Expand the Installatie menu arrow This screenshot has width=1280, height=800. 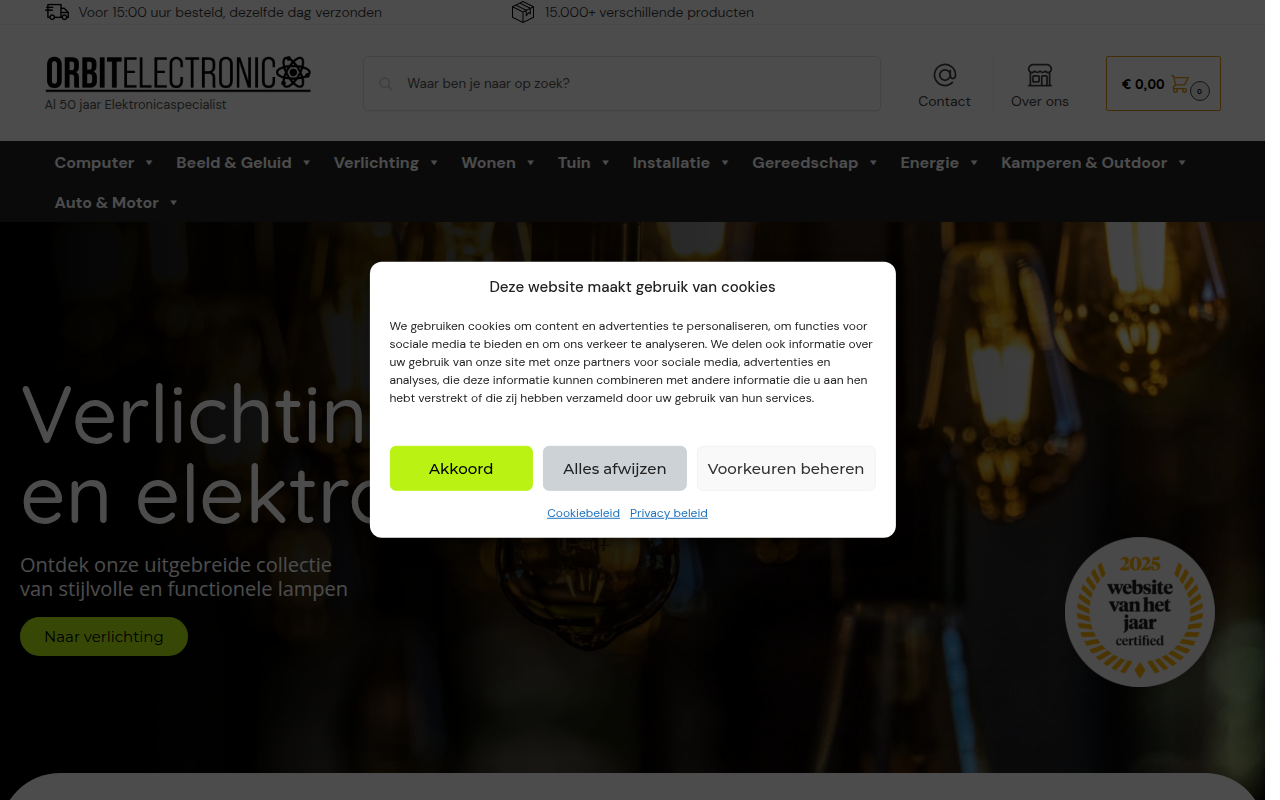coord(725,163)
